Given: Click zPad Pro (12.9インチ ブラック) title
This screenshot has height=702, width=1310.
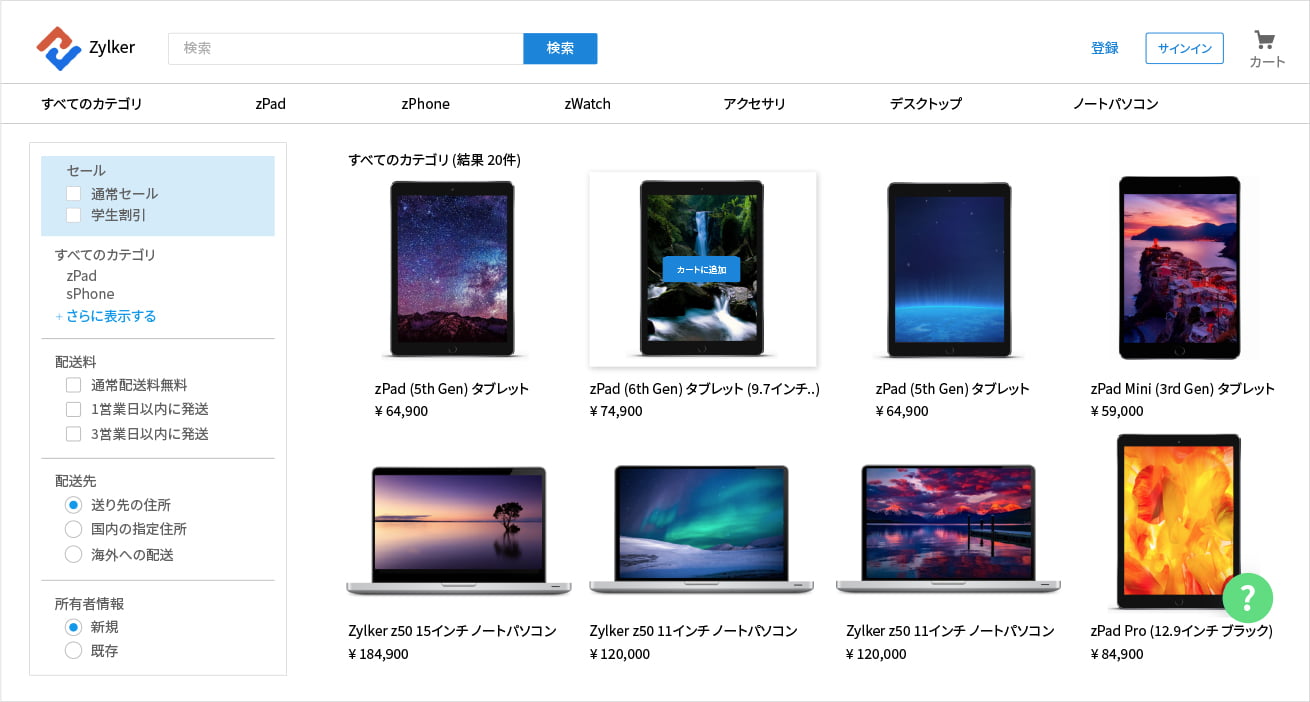Looking at the screenshot, I should 1182,631.
